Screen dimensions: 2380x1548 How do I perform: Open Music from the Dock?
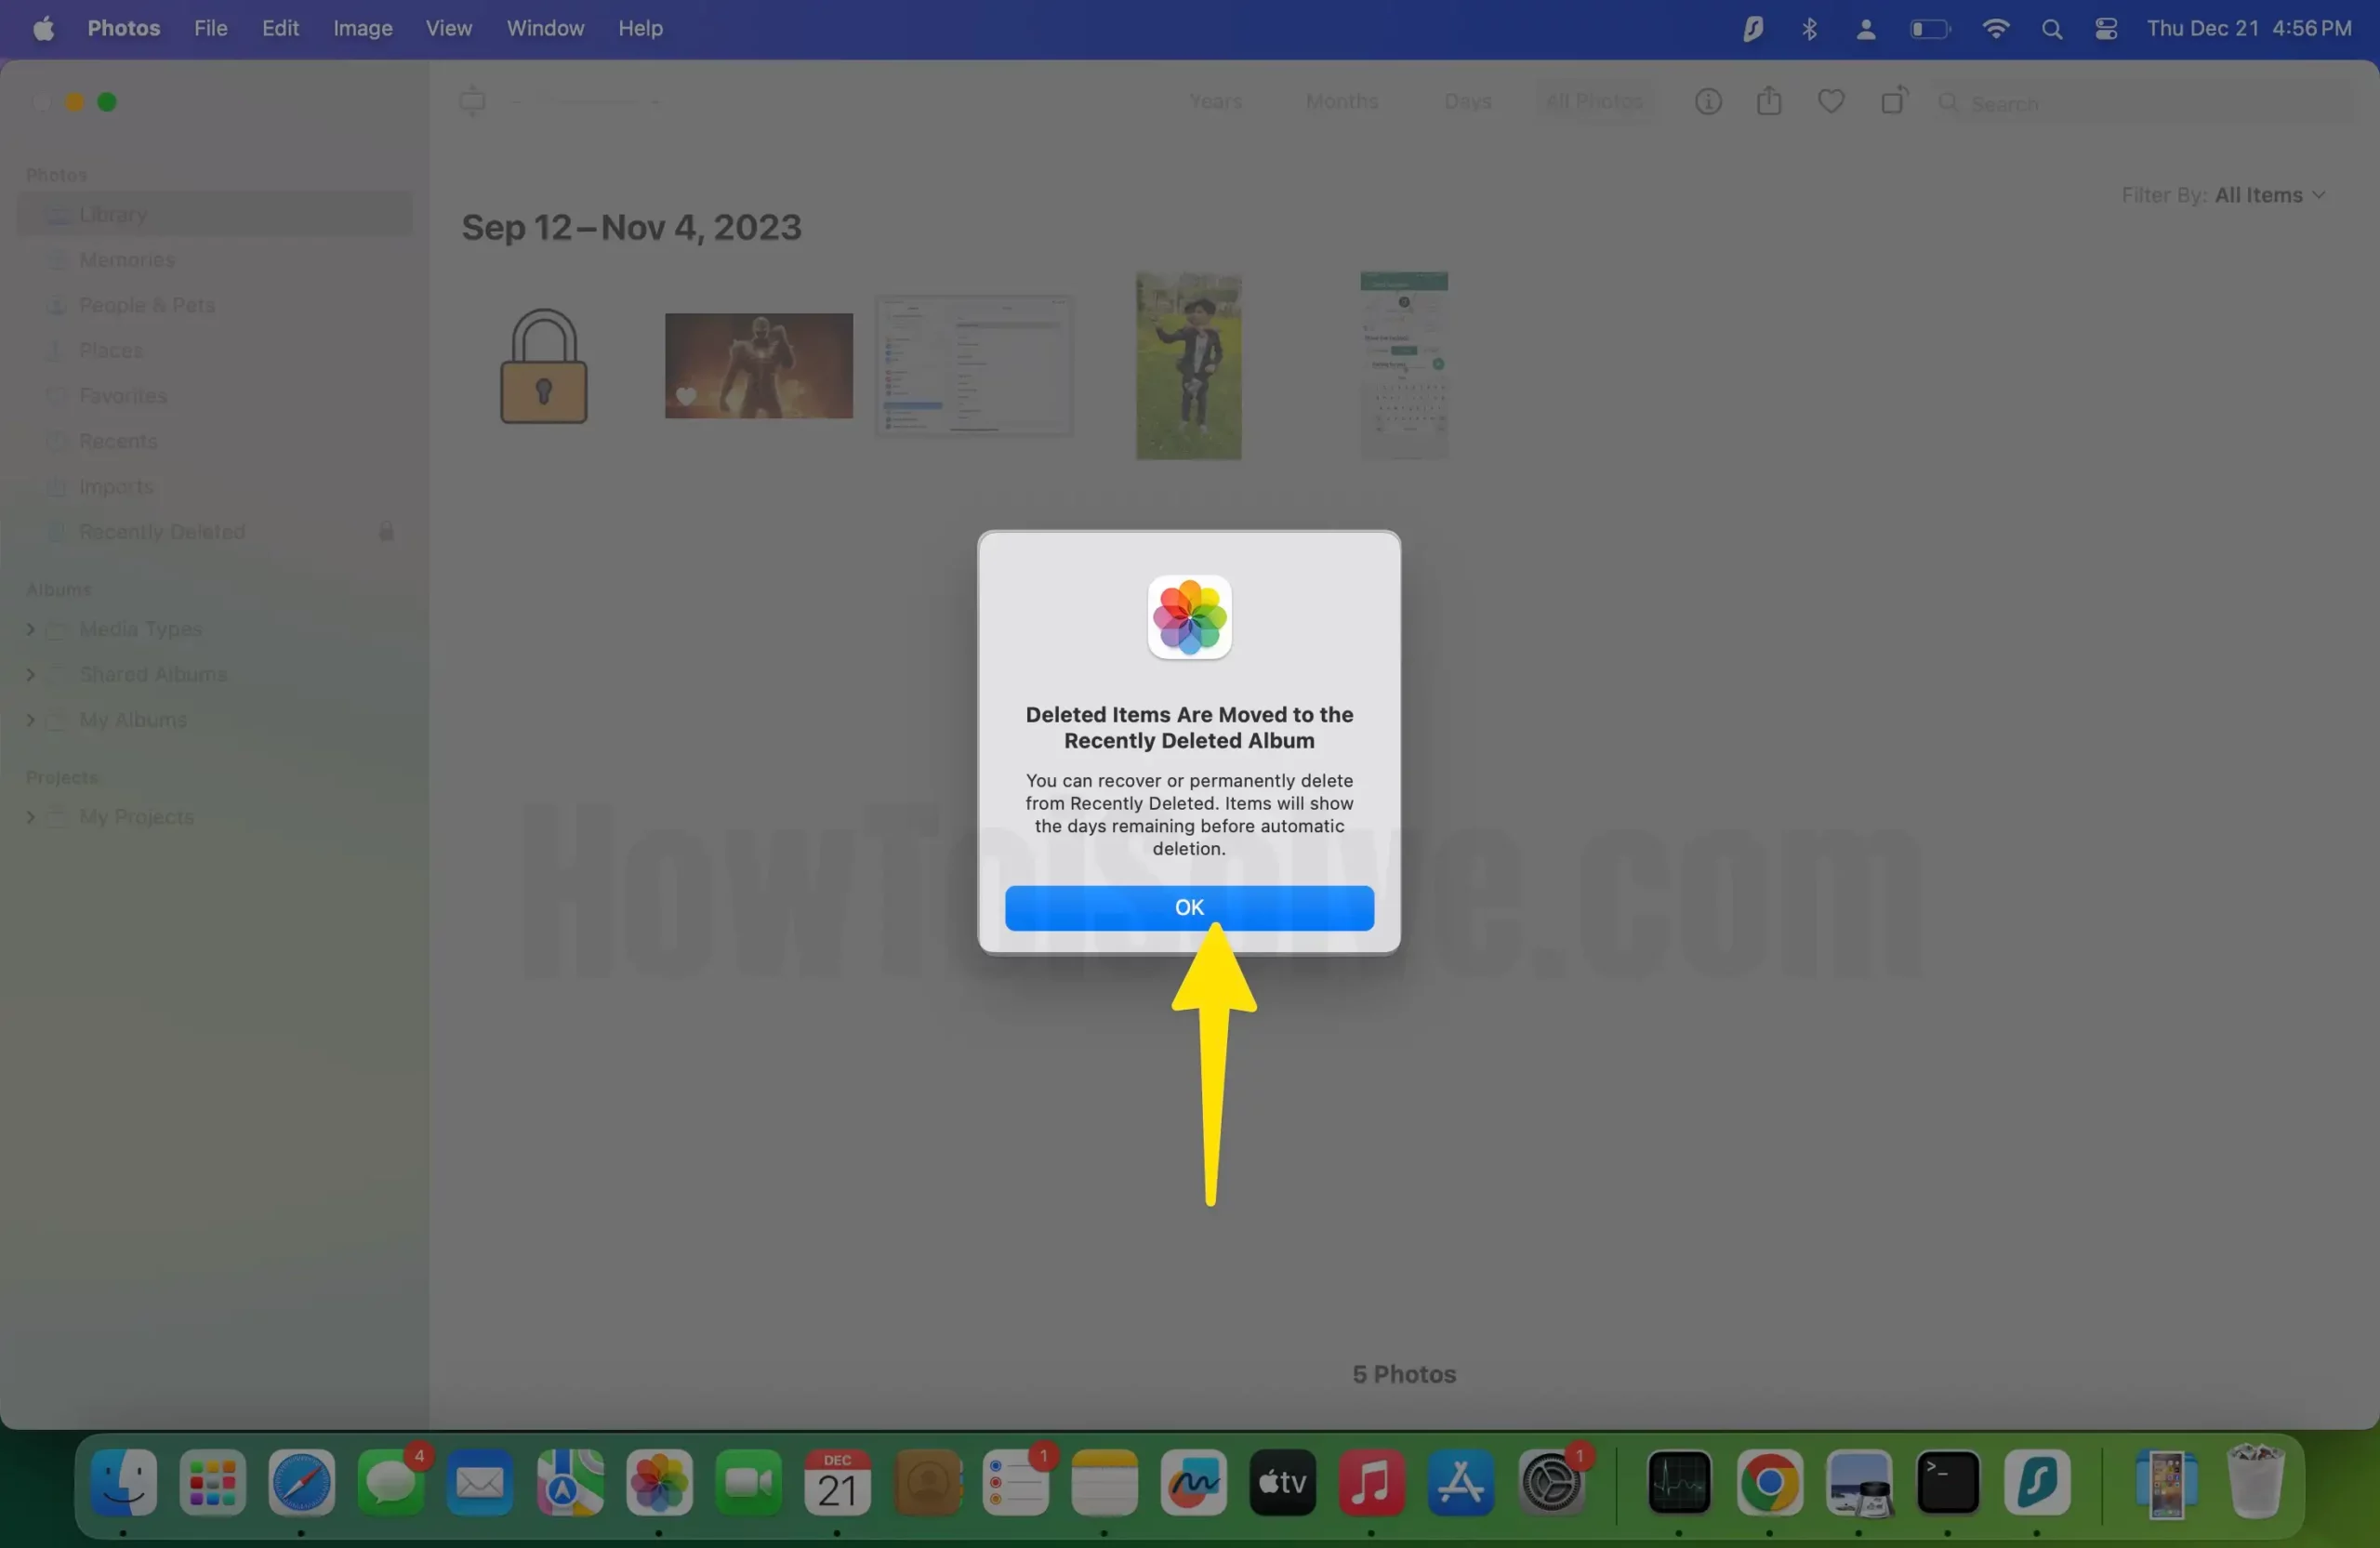pyautogui.click(x=1372, y=1482)
